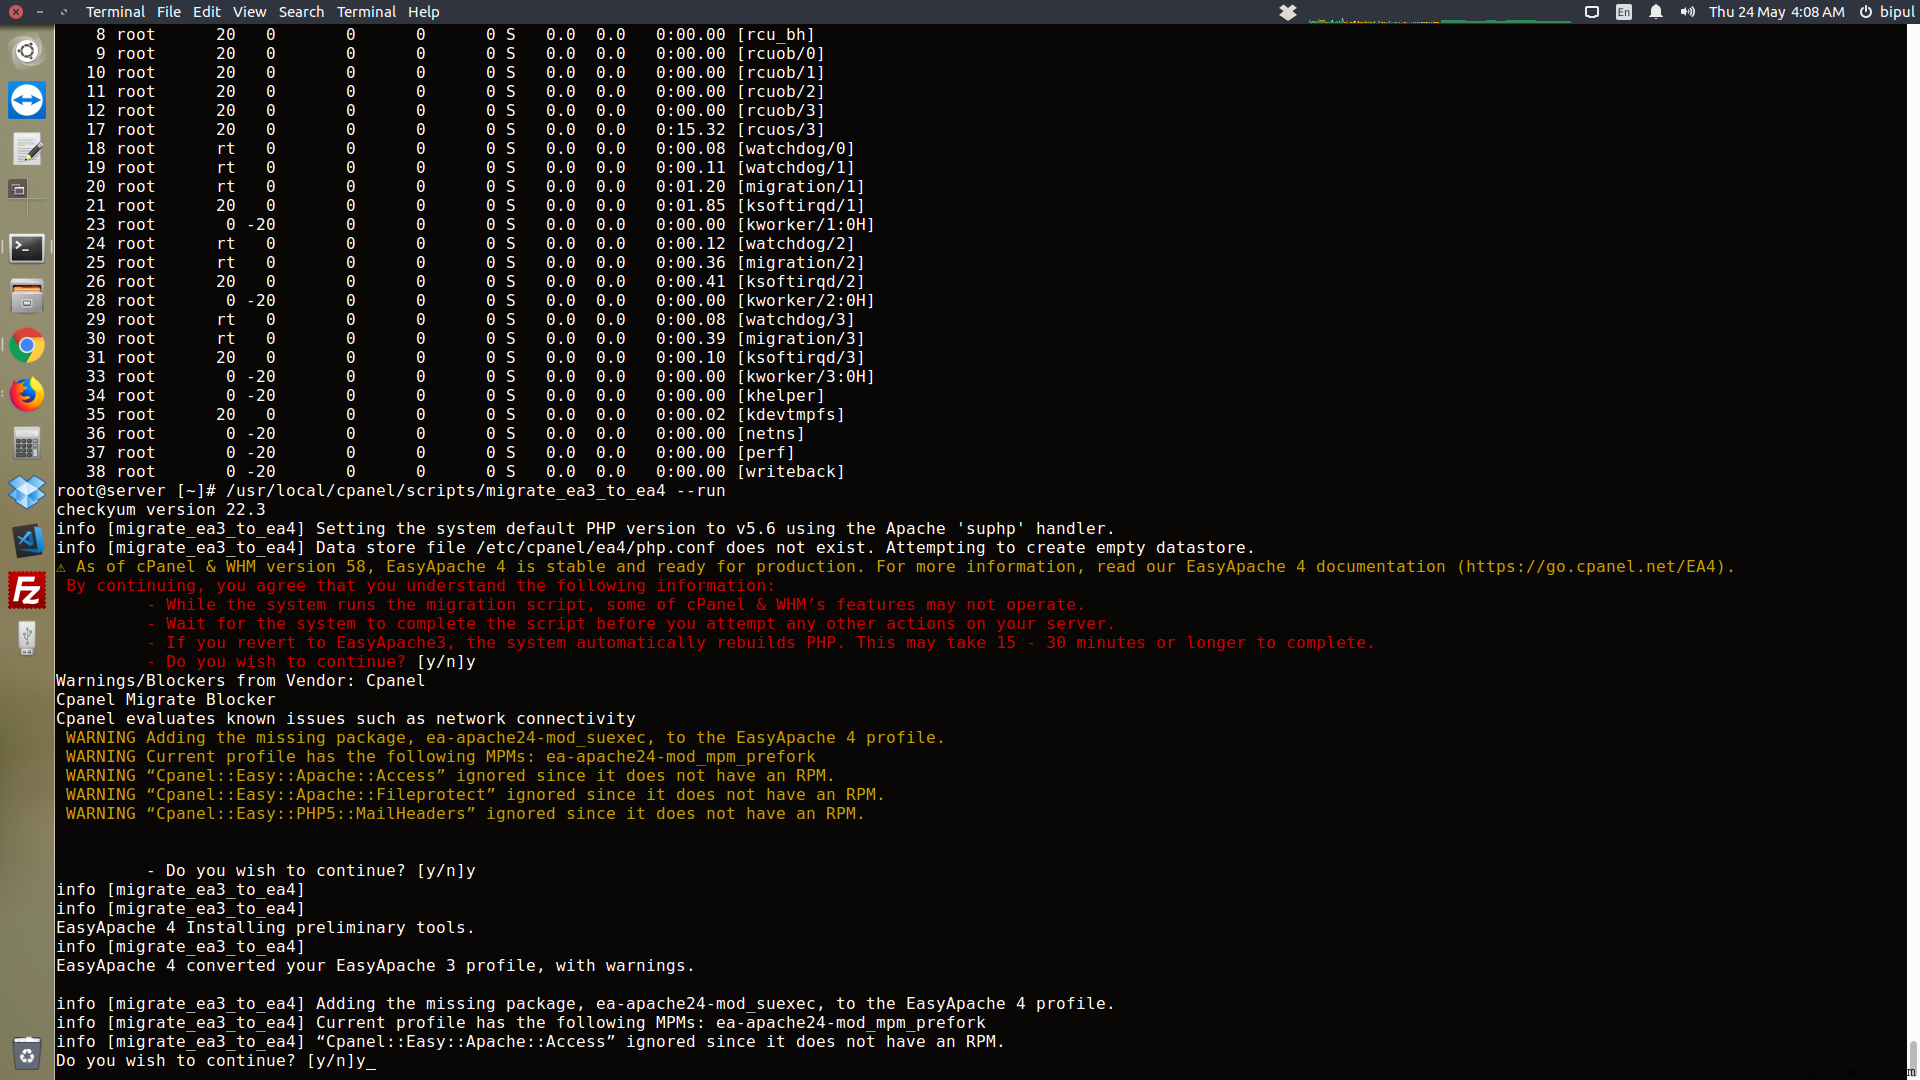Open the Trash icon in the dock
Image resolution: width=1920 pixels, height=1080 pixels.
click(27, 1052)
